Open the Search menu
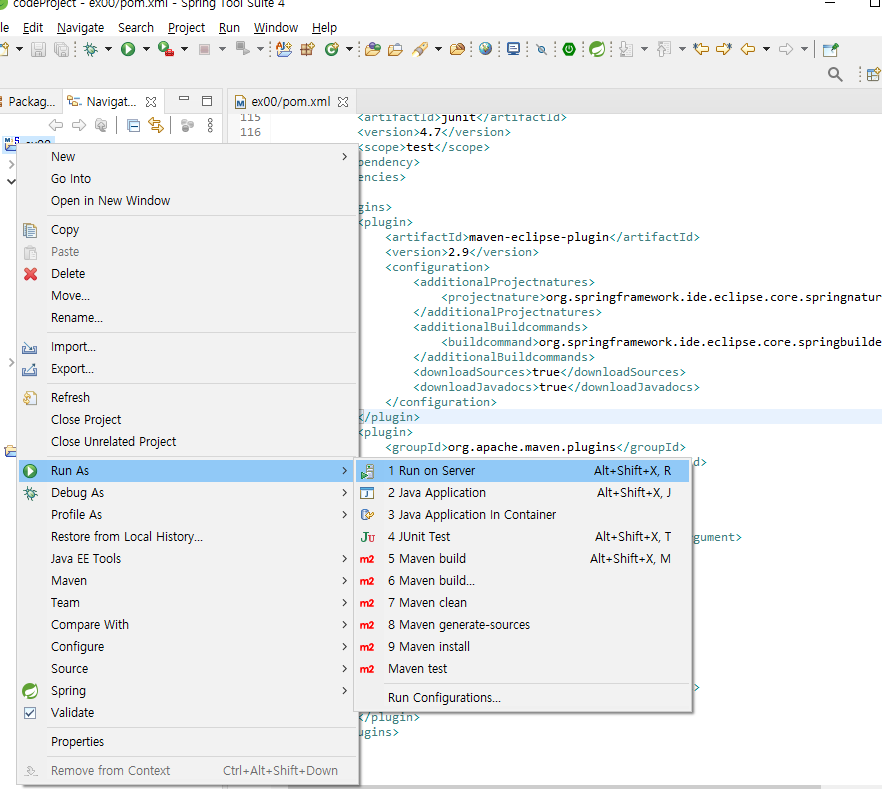Viewport: 882px width, 789px height. [136, 28]
